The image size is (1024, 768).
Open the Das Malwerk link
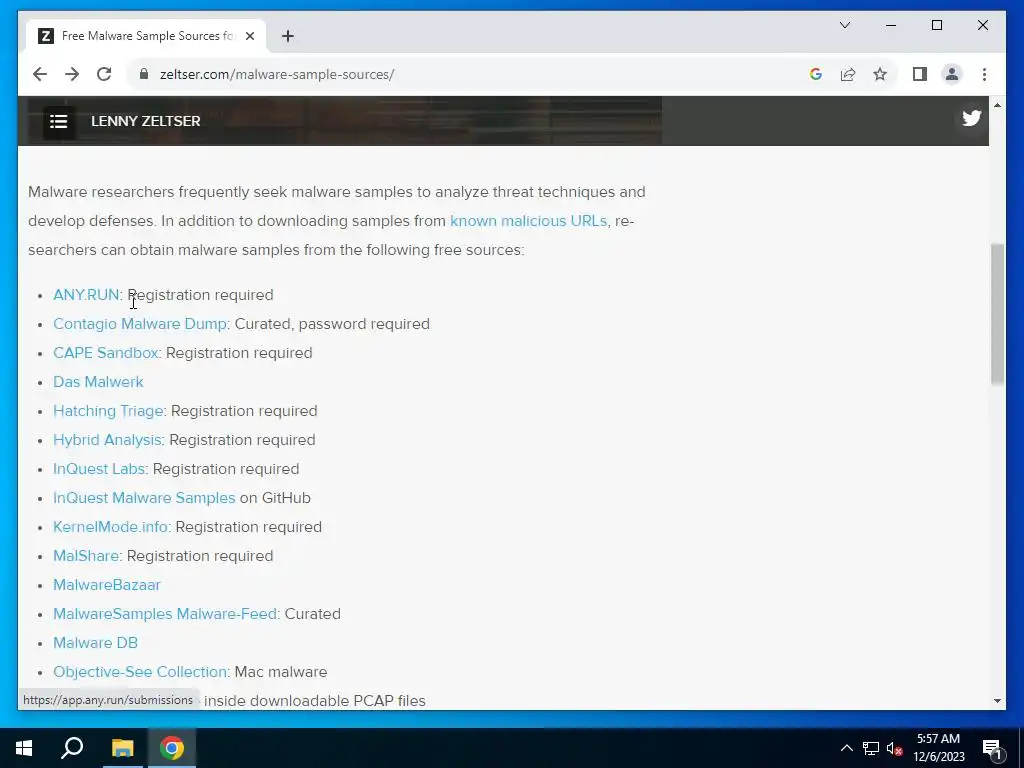click(x=98, y=382)
